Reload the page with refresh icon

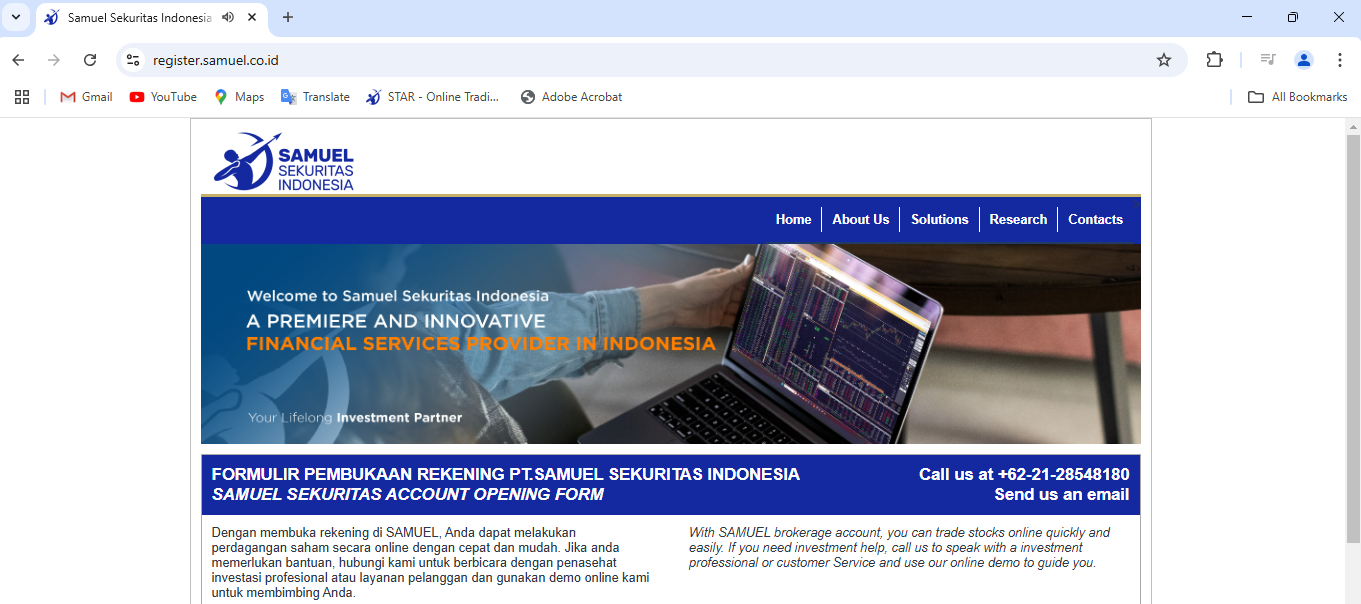click(90, 60)
